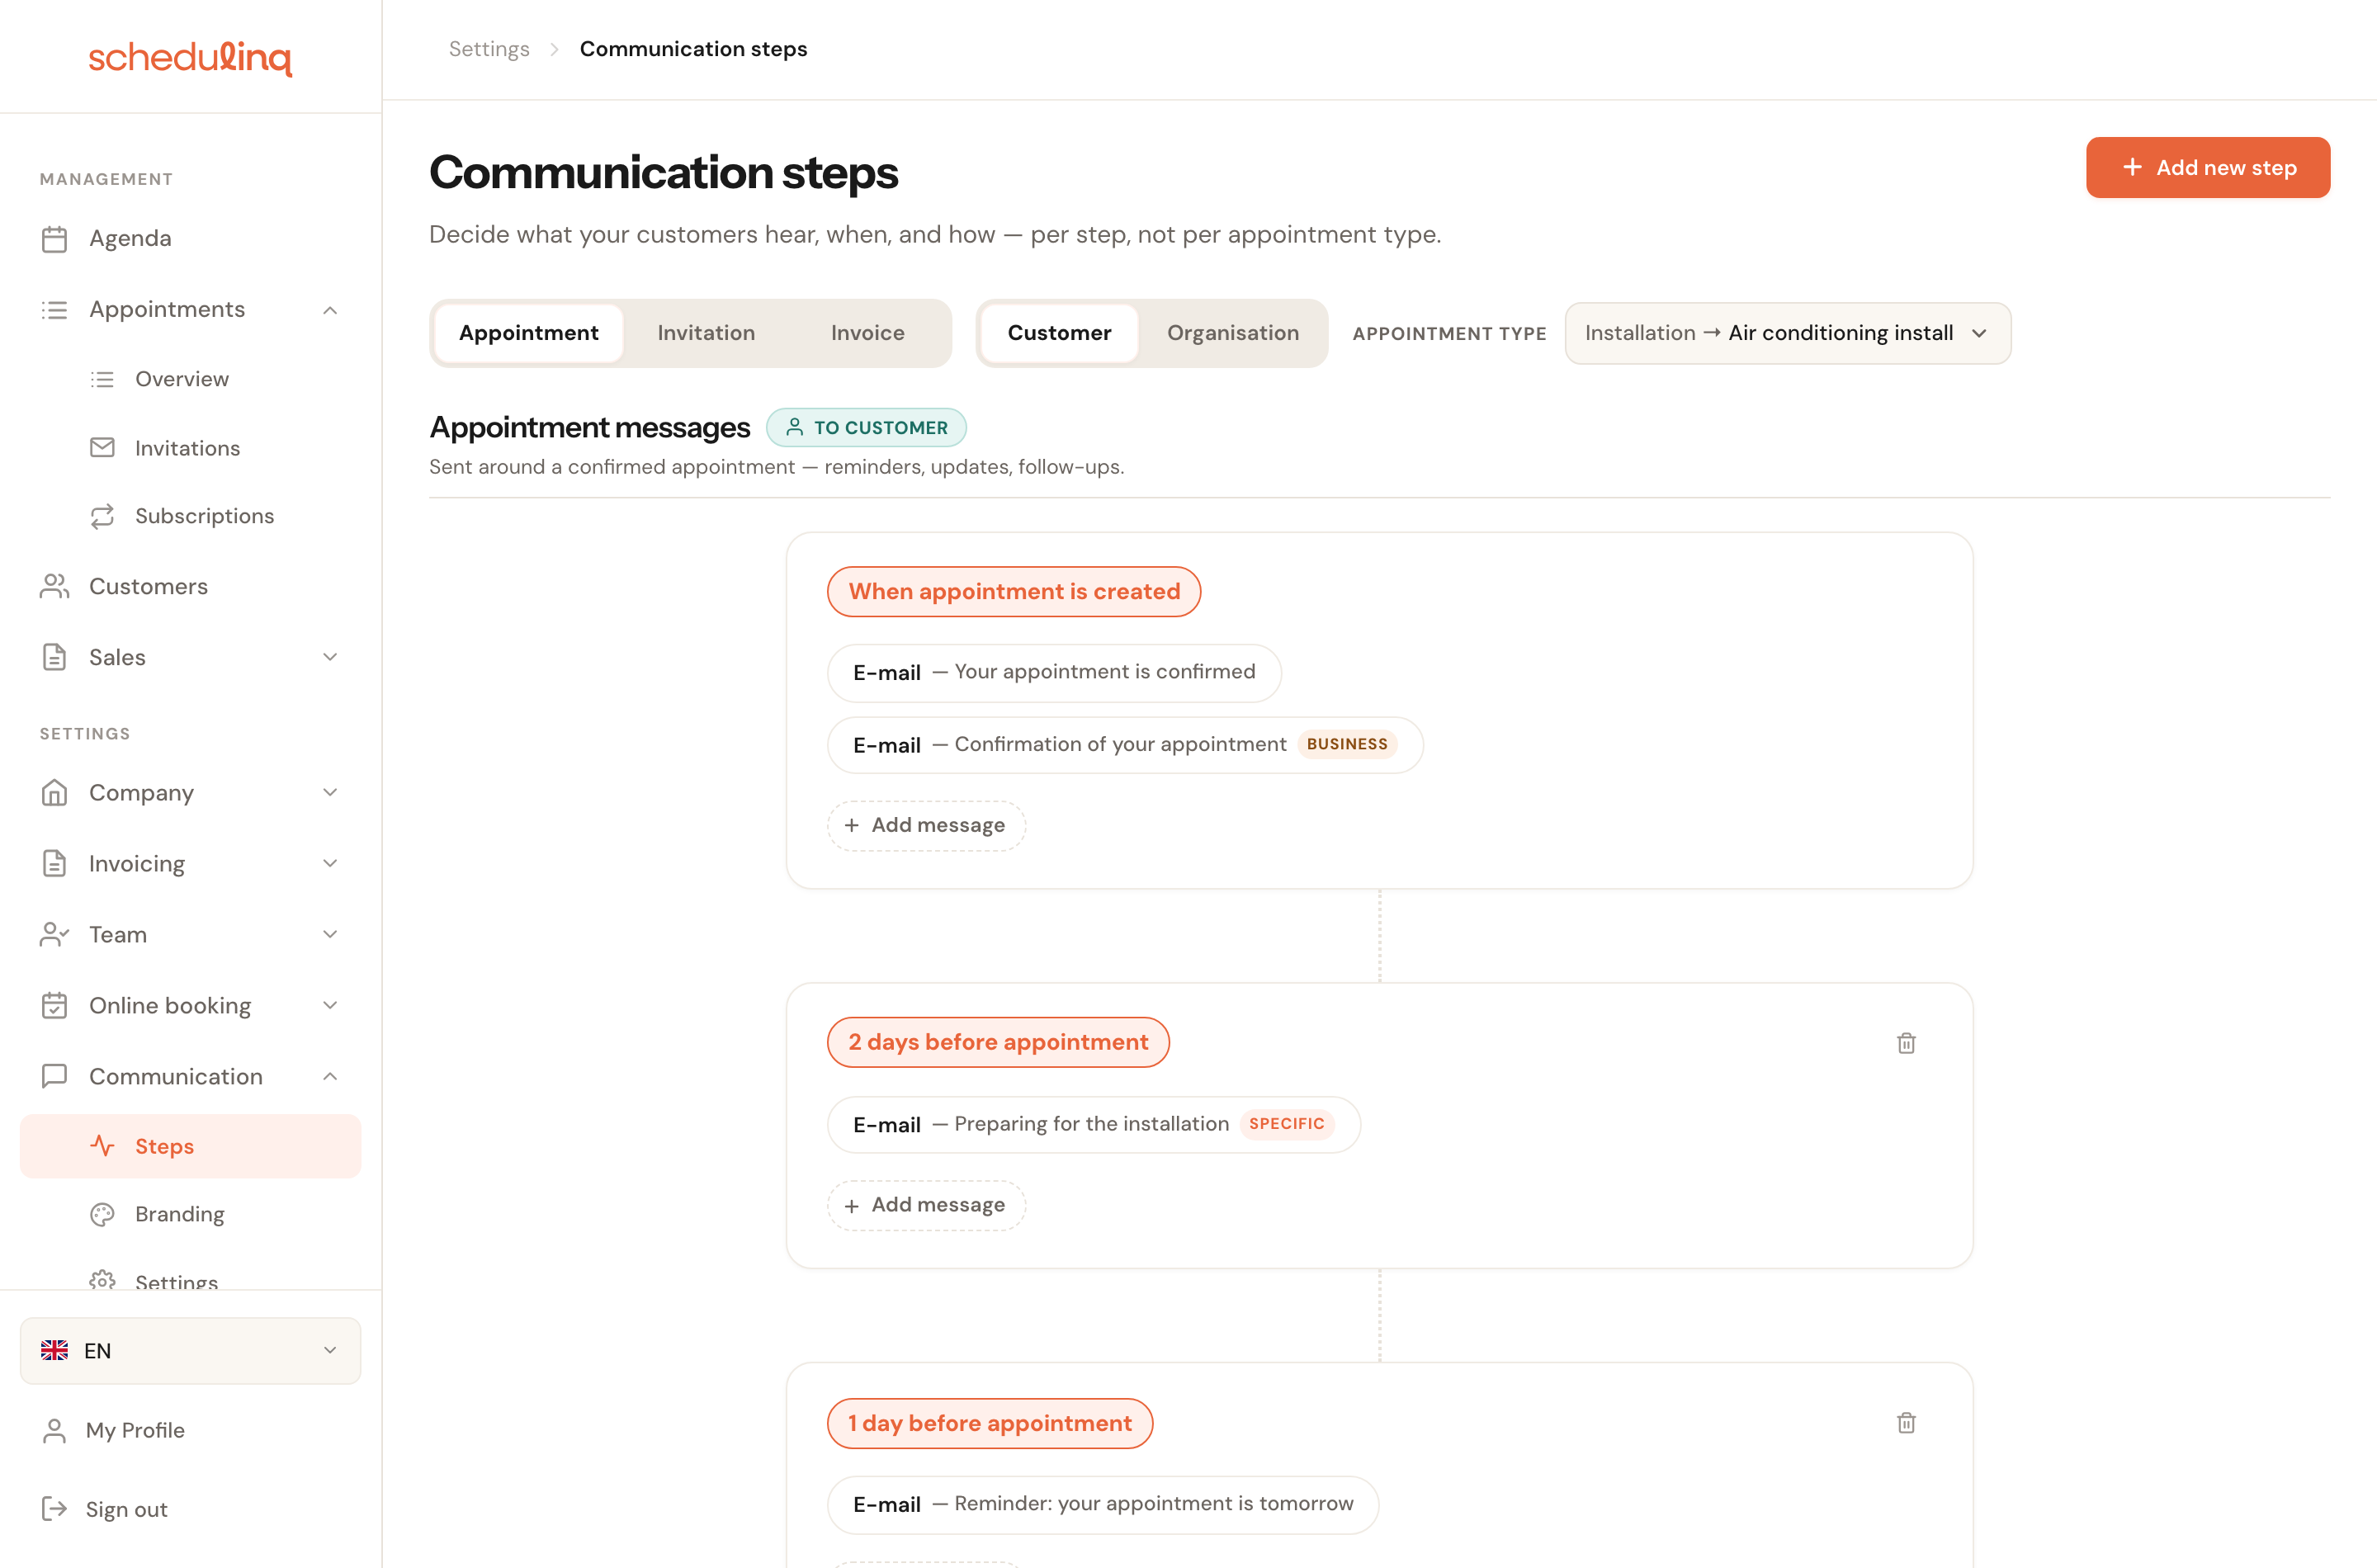2377x1568 pixels.
Task: Click the Invoicing document icon
Action: coord(54,863)
